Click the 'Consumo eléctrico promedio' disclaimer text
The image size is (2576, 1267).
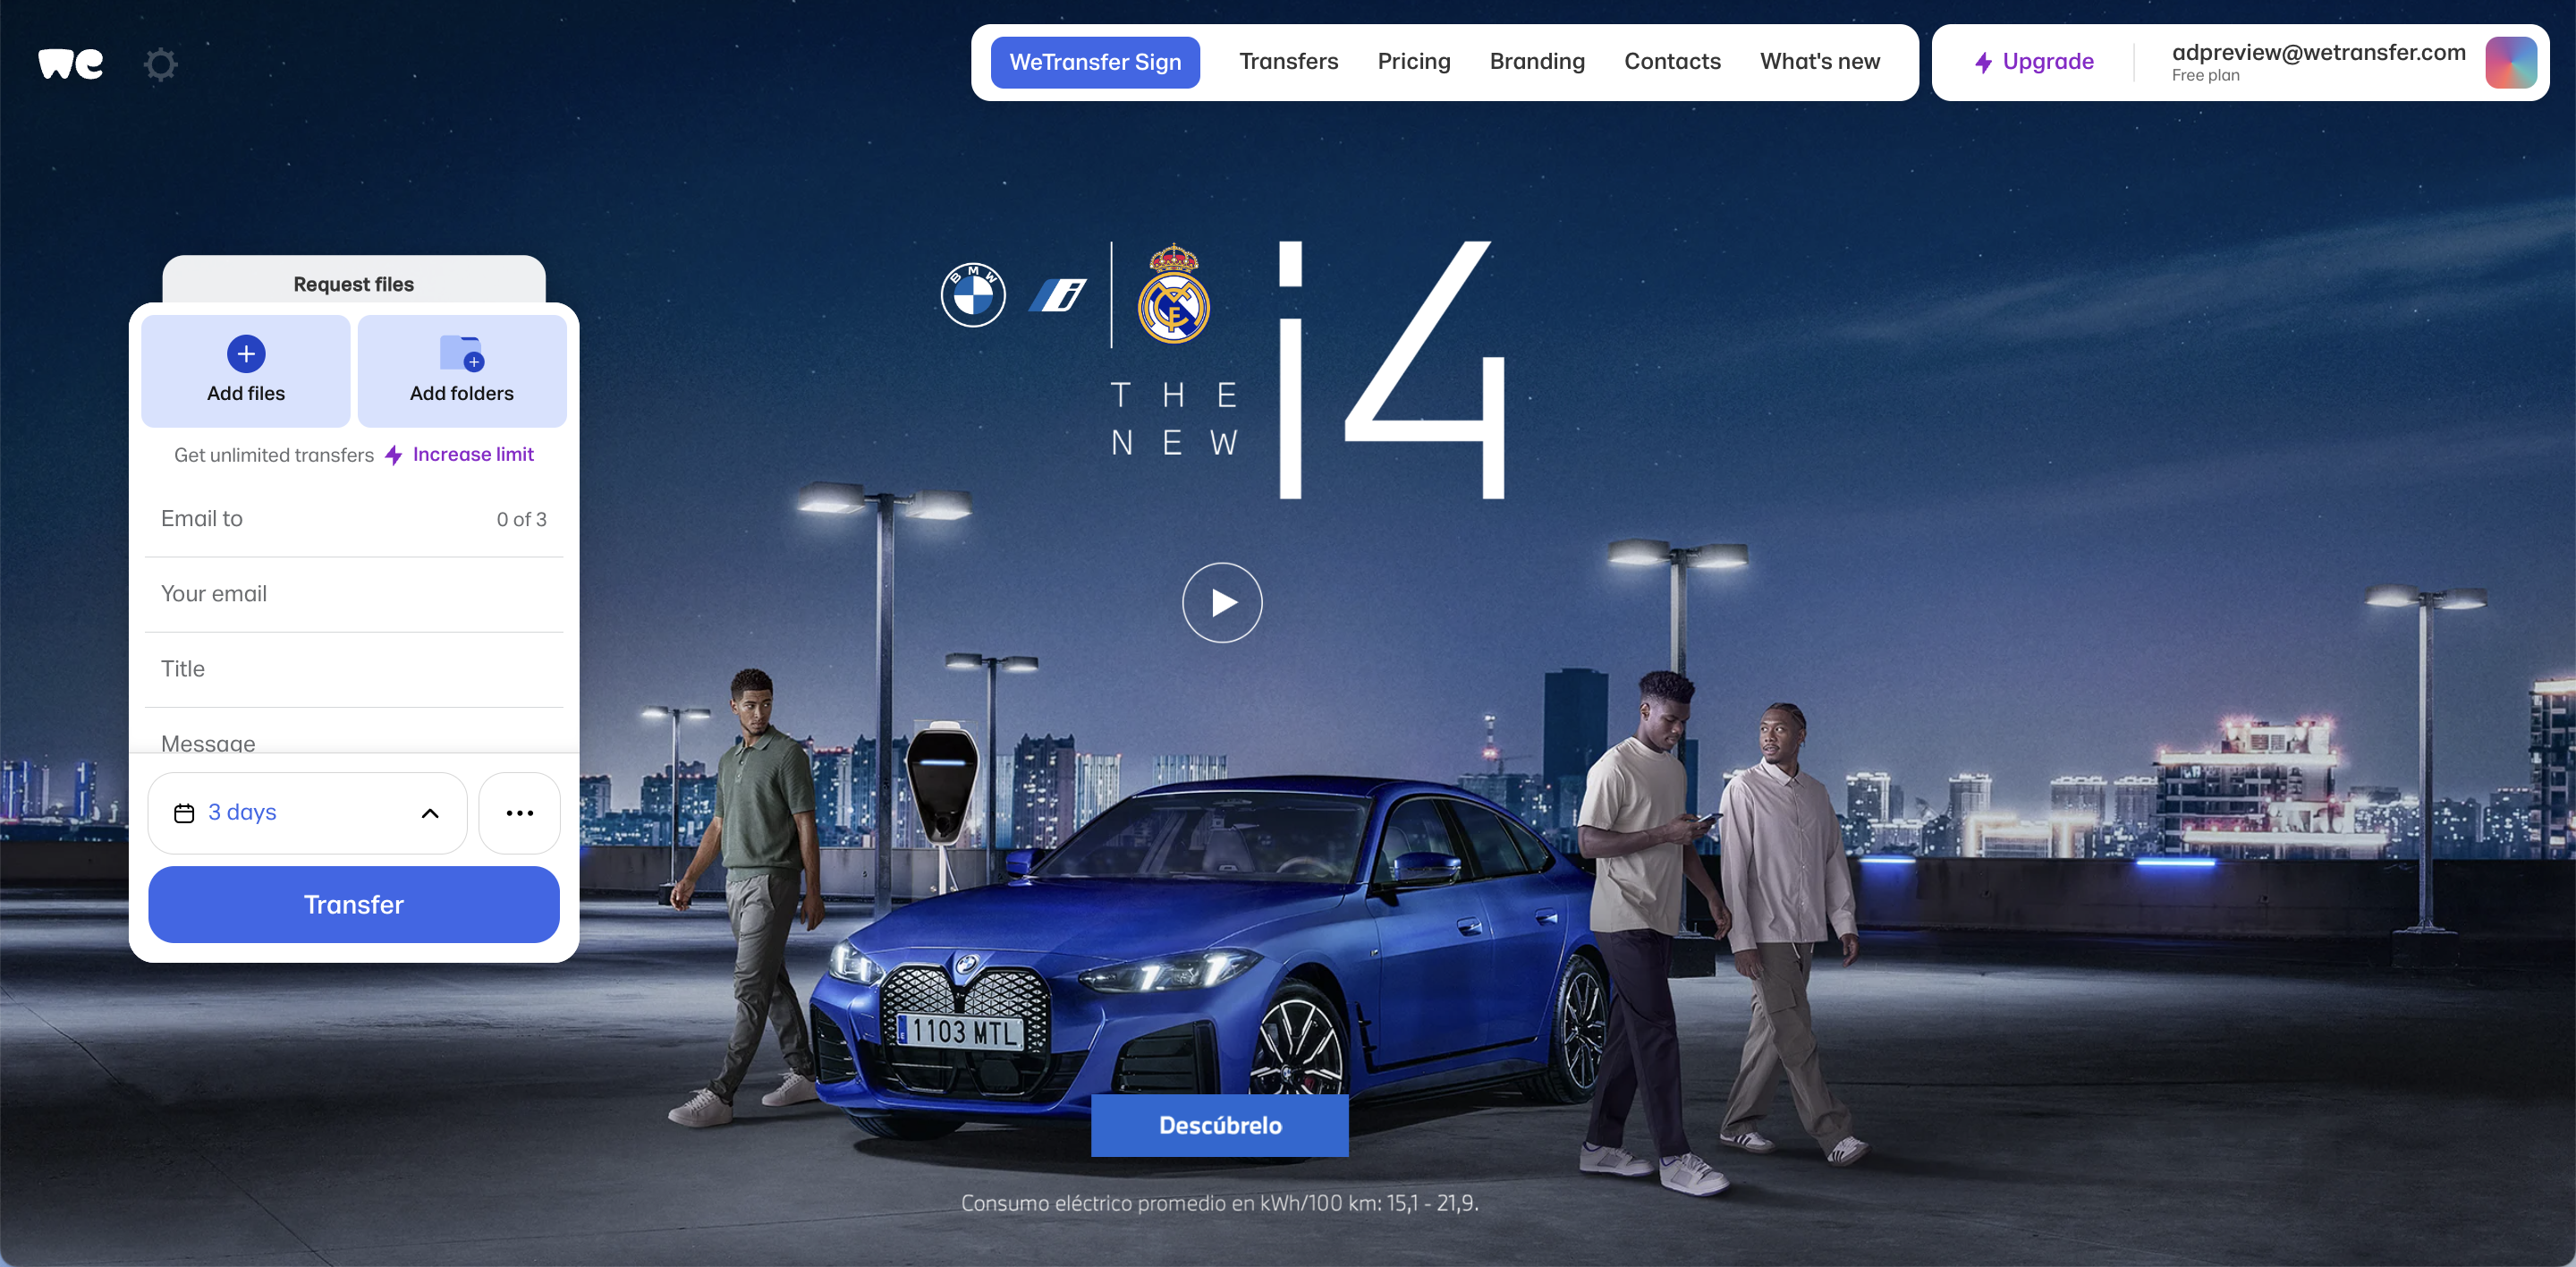point(1219,1203)
